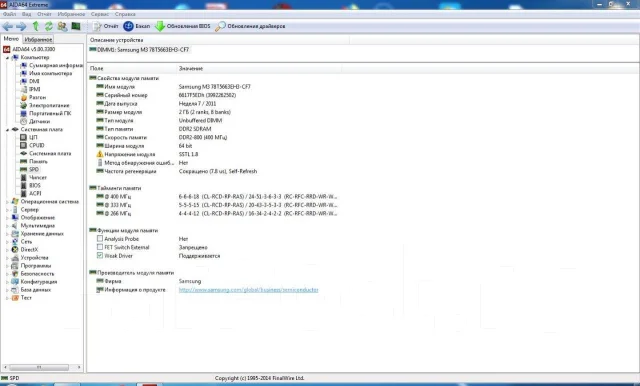Click the Электропитание icon
Viewport: 640px width, 386px height.
[24, 105]
